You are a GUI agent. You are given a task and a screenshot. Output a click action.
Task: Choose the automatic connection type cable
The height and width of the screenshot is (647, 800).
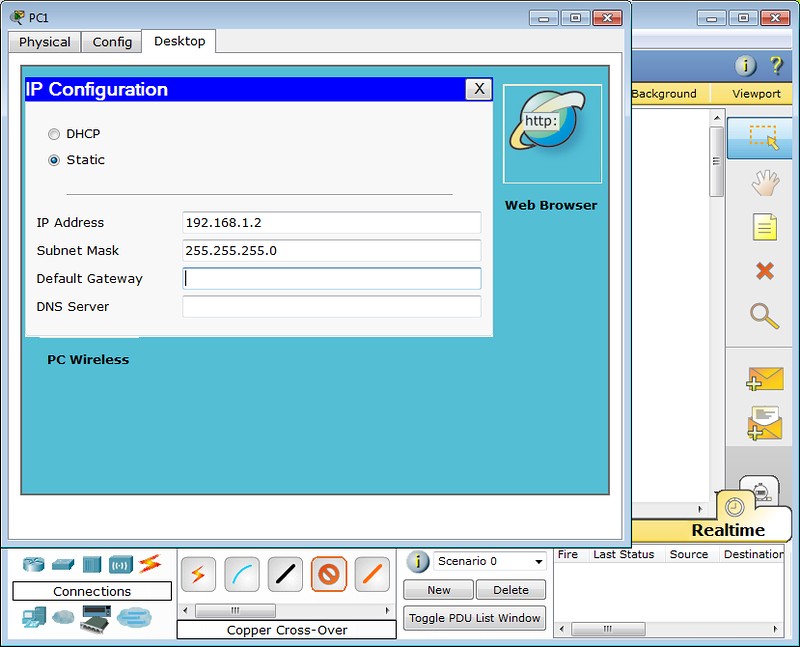pyautogui.click(x=198, y=575)
